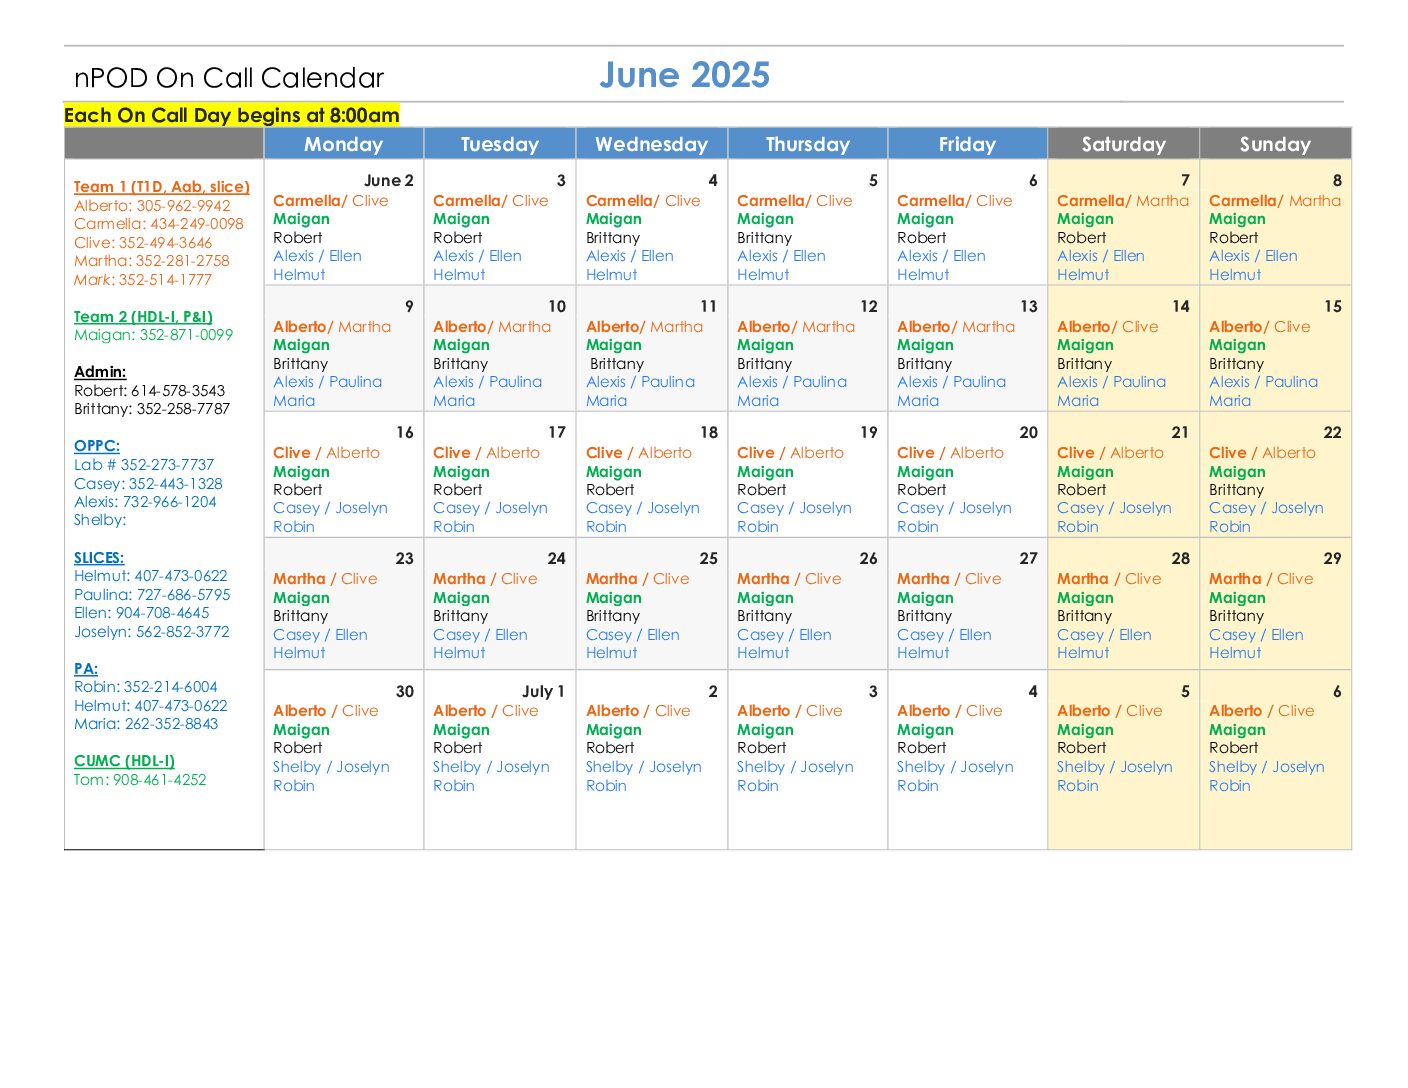The image size is (1408, 1088).
Task: Select Robin: 352-214-6004 contact line
Action: [x=146, y=687]
